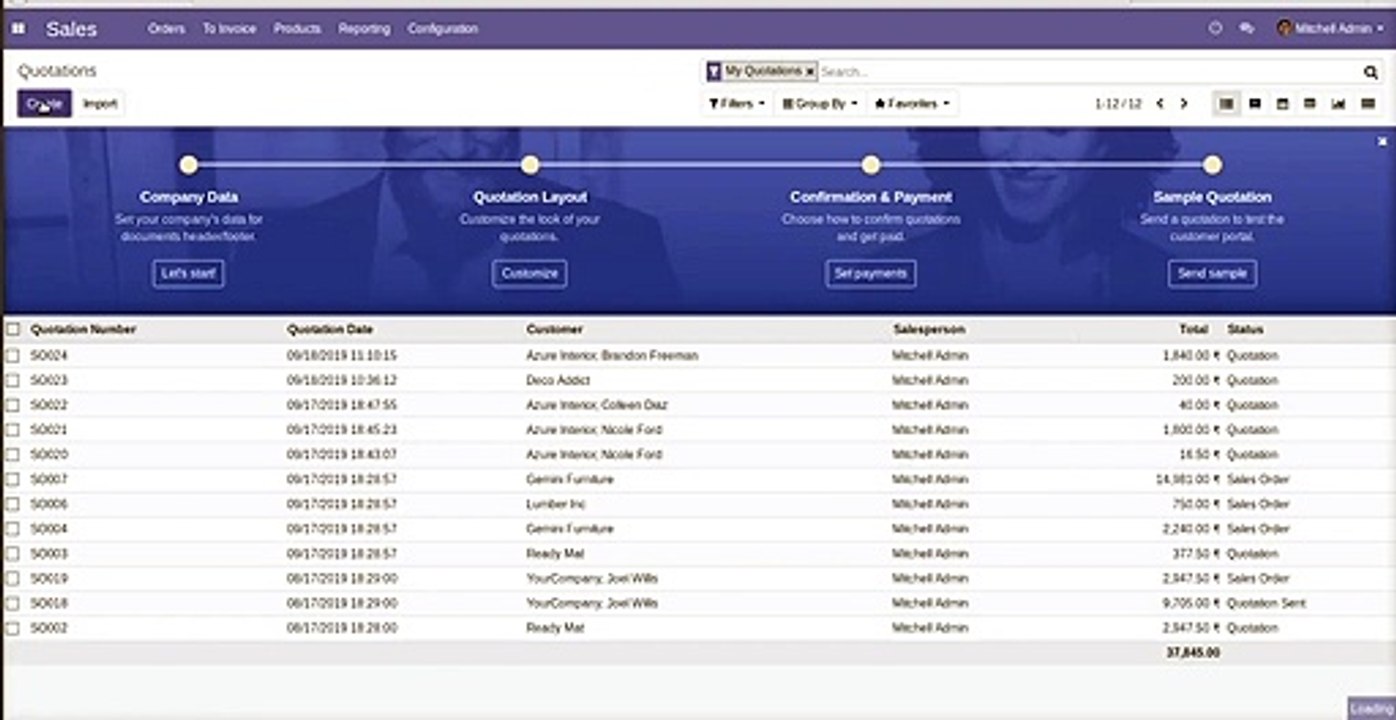Create a new quotation
Viewport: 1396px width, 720px height.
click(44, 104)
